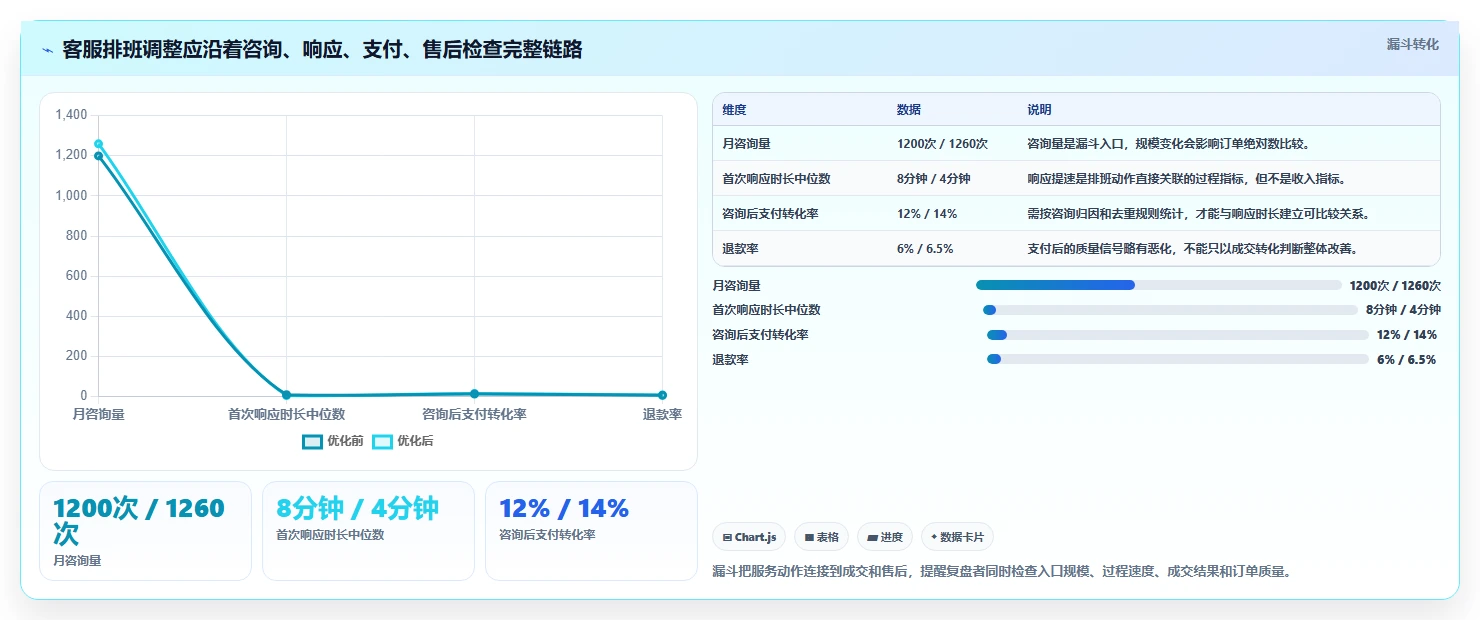Click the footer note starting with 漏斗把服务动作
This screenshot has width=1480, height=620.
(x=1004, y=571)
